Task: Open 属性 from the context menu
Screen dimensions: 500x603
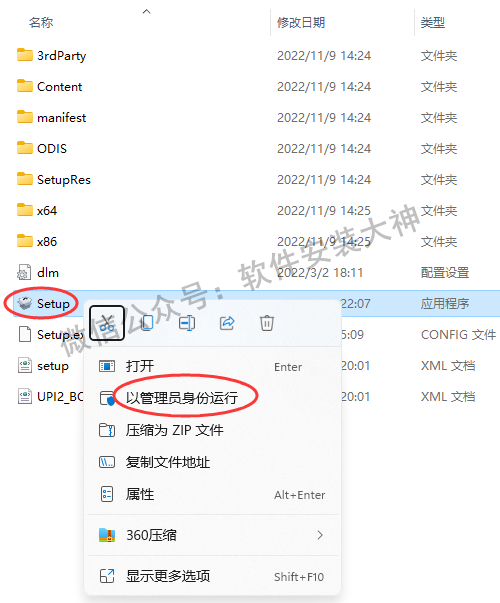Action: [x=140, y=494]
